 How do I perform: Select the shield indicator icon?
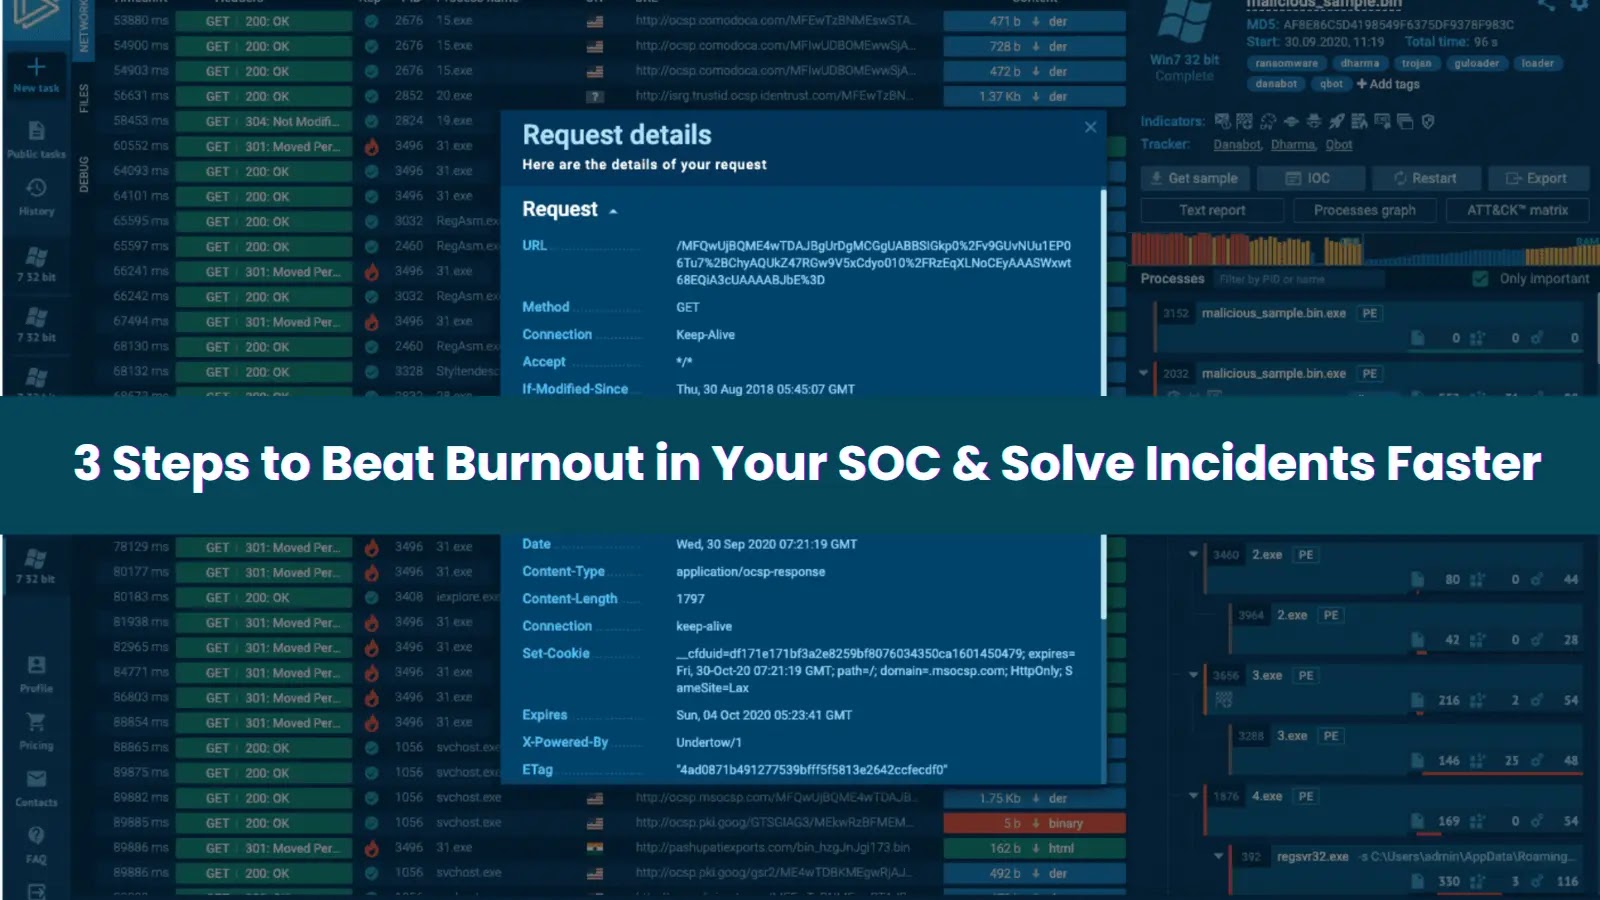point(1427,121)
